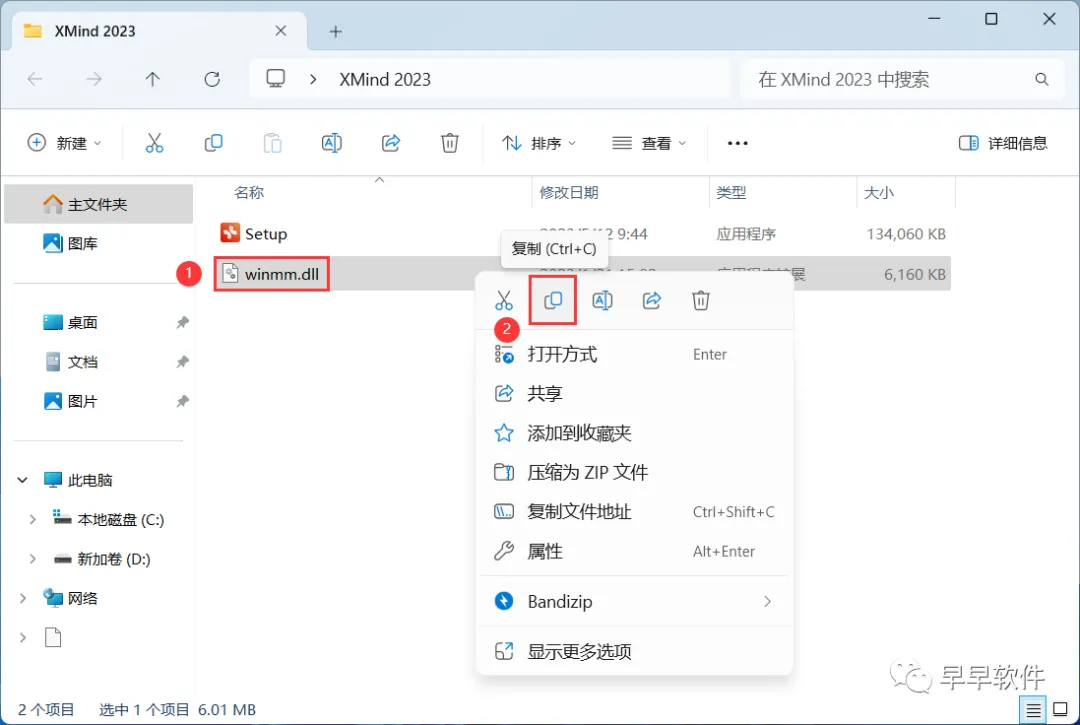This screenshot has width=1080, height=725.
Task: Open 主文件夹 in the sidebar
Action: coord(98,204)
